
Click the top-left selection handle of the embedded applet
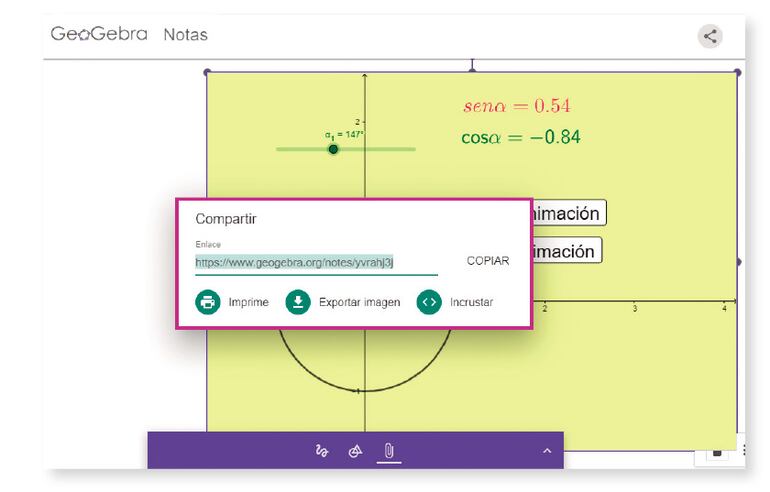point(207,72)
